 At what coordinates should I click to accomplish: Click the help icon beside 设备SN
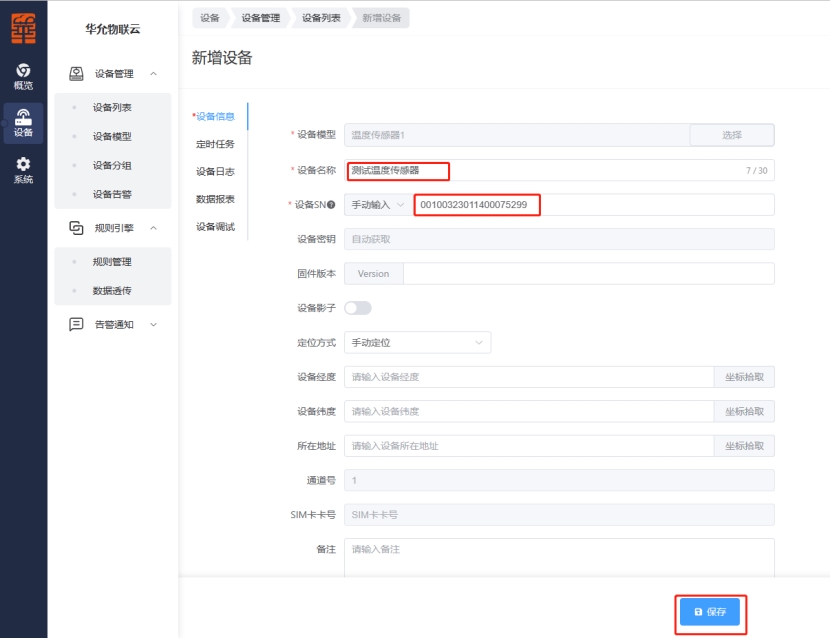click(x=331, y=205)
